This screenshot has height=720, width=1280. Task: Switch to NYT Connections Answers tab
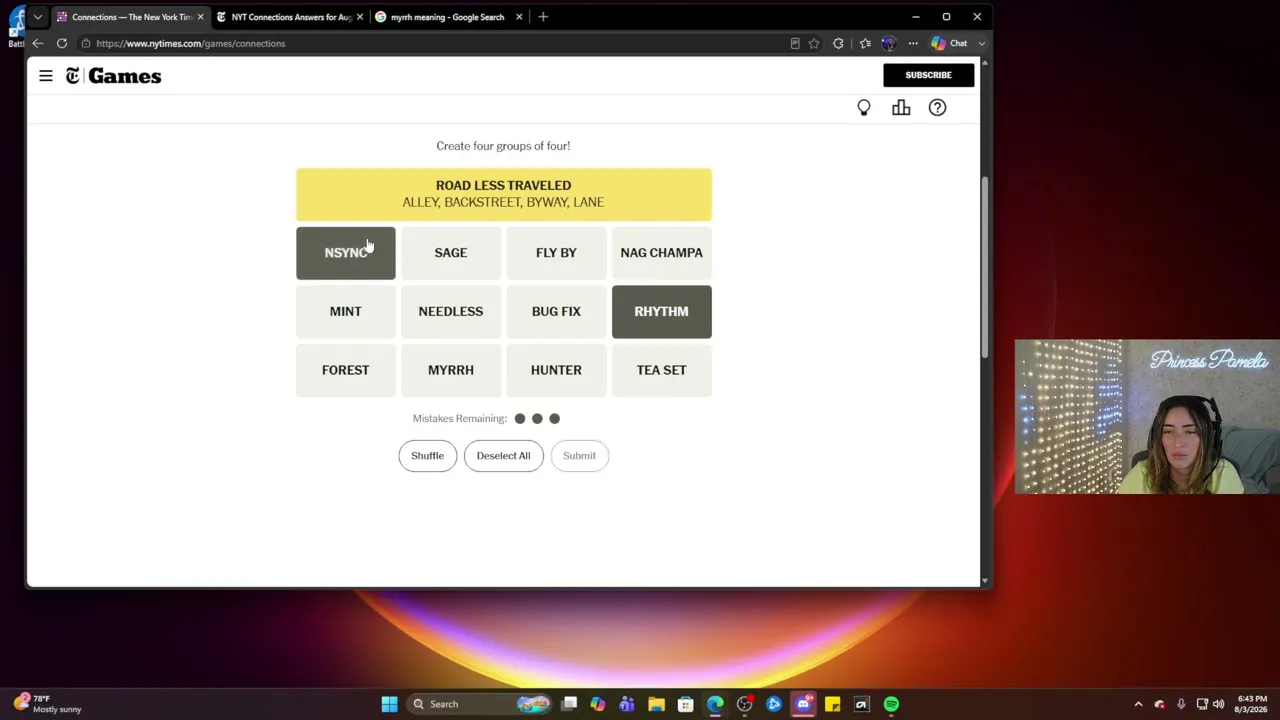point(288,17)
